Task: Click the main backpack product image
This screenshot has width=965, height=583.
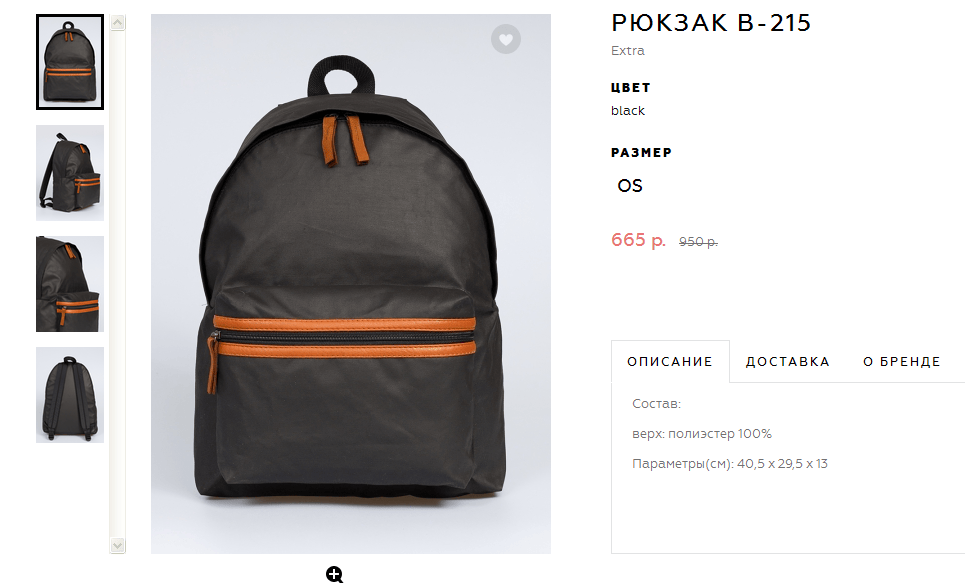Action: click(351, 284)
